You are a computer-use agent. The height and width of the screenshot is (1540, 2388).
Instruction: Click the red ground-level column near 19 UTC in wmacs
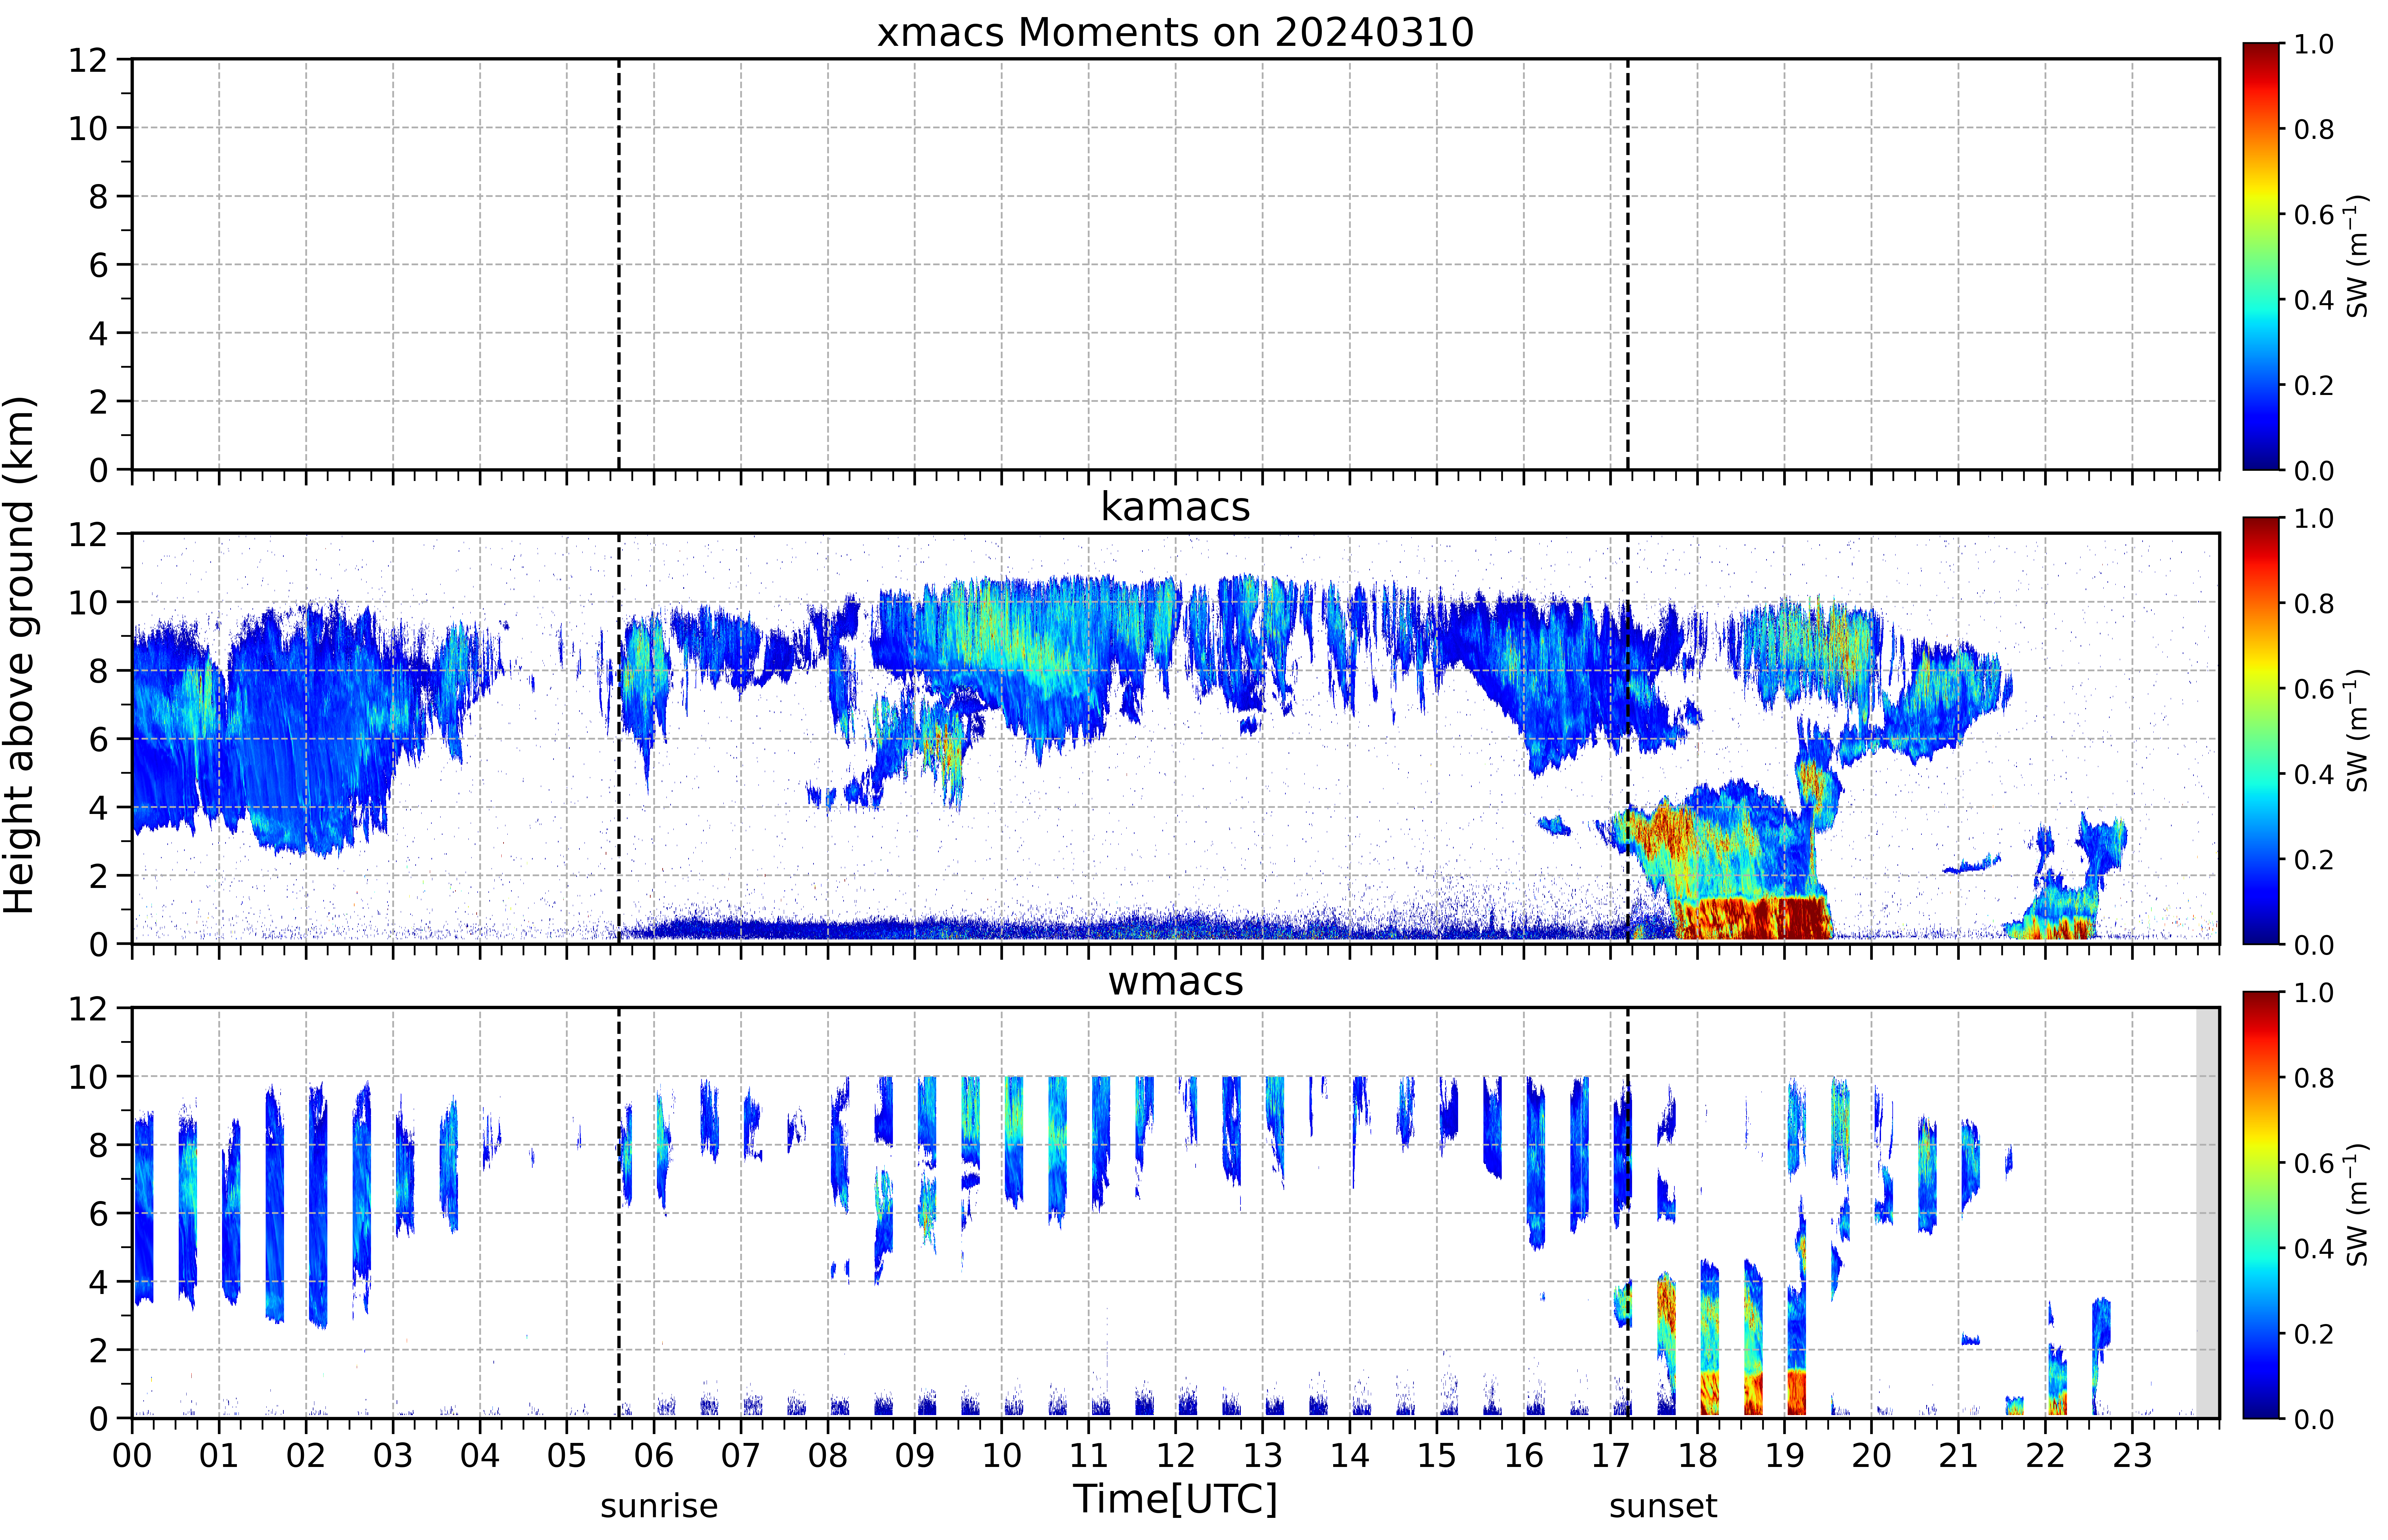pyautogui.click(x=1797, y=1392)
